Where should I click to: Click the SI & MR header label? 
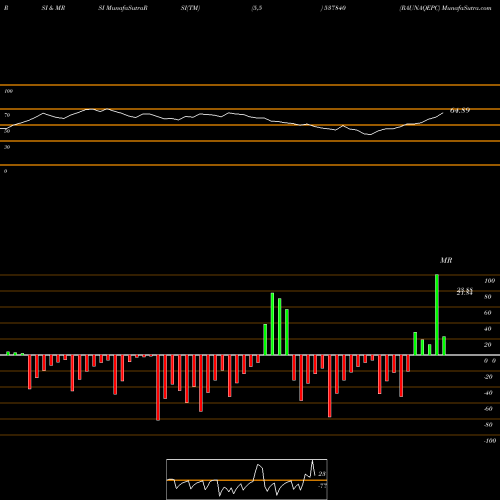pyautogui.click(x=53, y=8)
